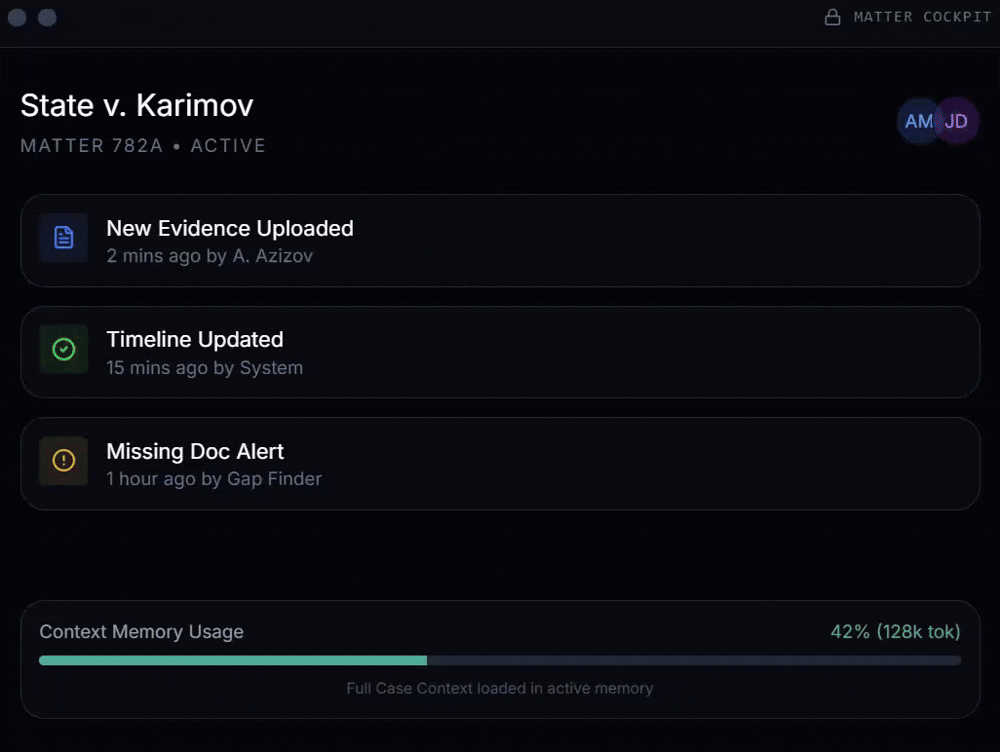Click the blue document icon for New Evidence
This screenshot has height=752, width=1000.
[64, 238]
